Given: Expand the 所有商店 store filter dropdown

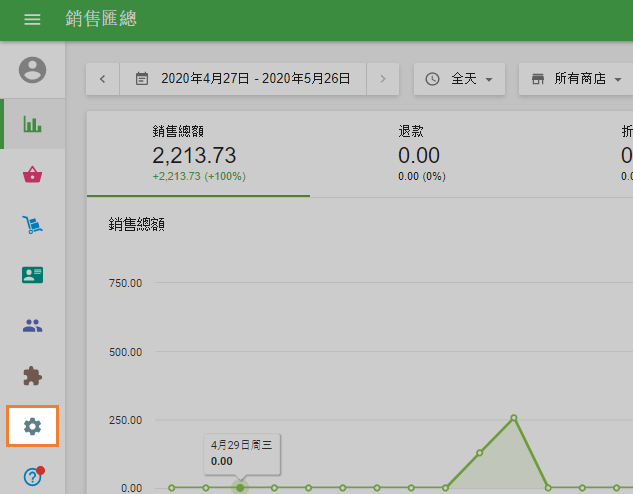Looking at the screenshot, I should click(x=575, y=79).
